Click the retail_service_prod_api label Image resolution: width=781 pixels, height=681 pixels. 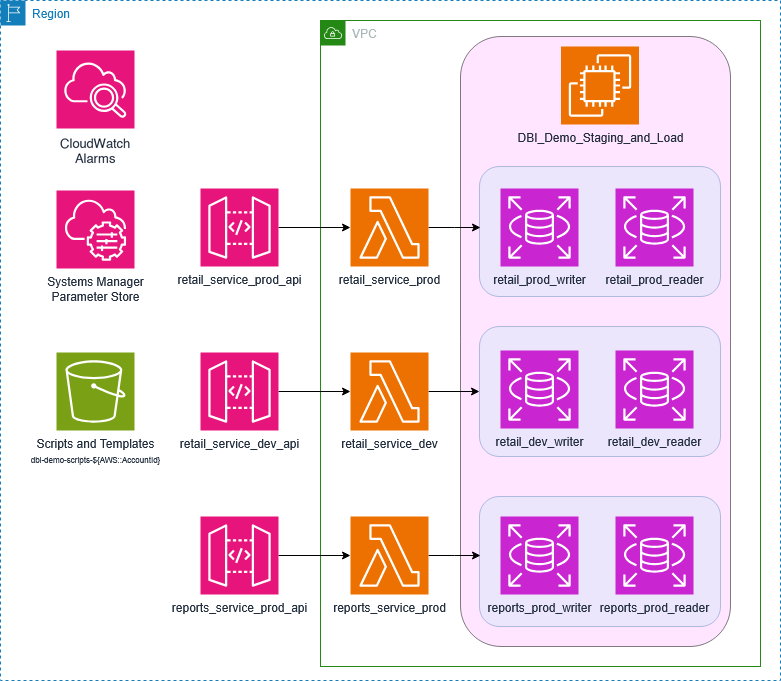pyautogui.click(x=239, y=280)
